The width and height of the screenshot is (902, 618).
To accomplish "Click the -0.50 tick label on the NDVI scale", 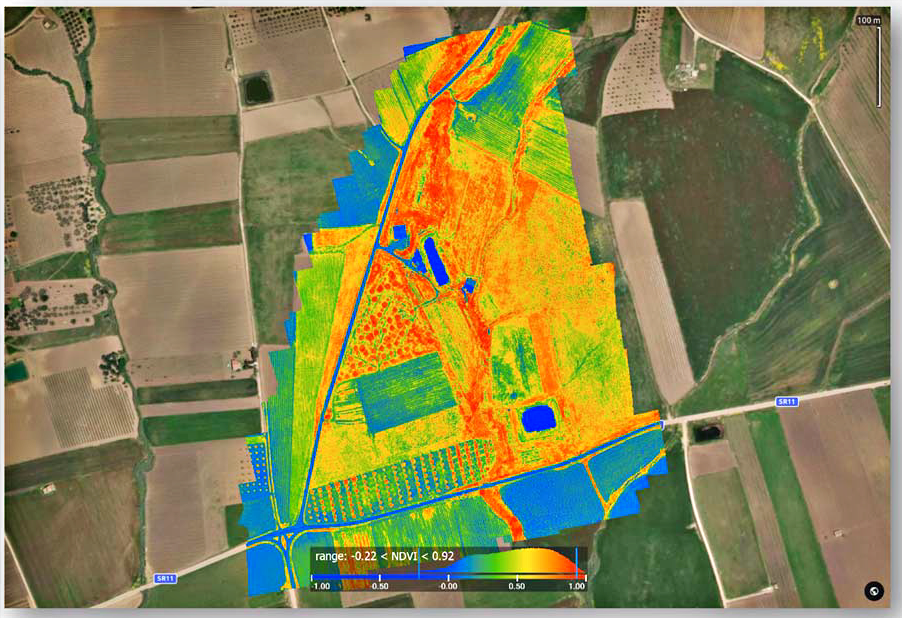I will click(x=380, y=586).
